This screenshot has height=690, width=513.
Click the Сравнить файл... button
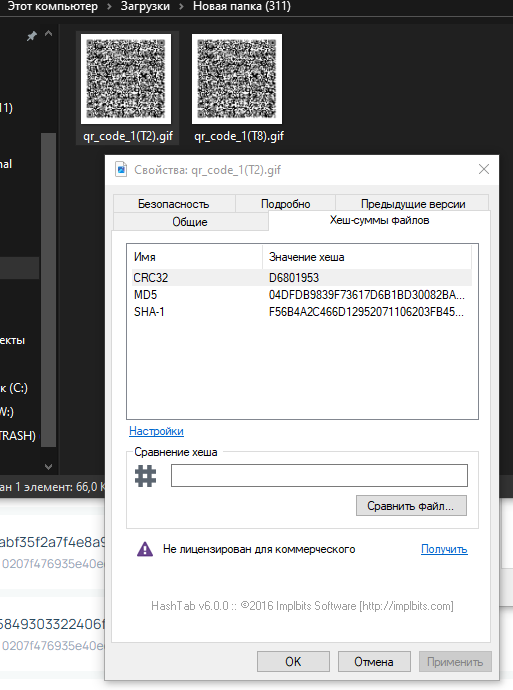(411, 506)
